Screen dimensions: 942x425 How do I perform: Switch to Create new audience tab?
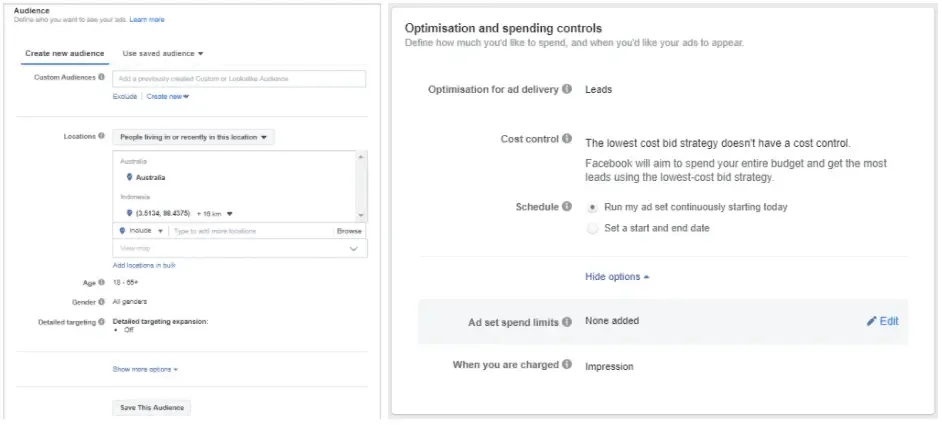coord(64,54)
